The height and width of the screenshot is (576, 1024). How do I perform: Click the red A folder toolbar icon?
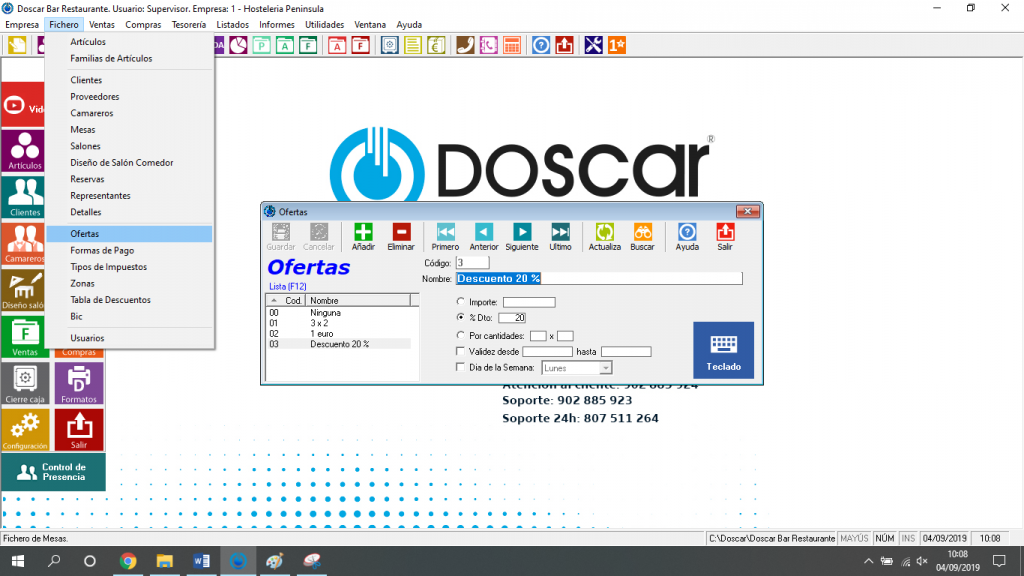click(x=337, y=45)
